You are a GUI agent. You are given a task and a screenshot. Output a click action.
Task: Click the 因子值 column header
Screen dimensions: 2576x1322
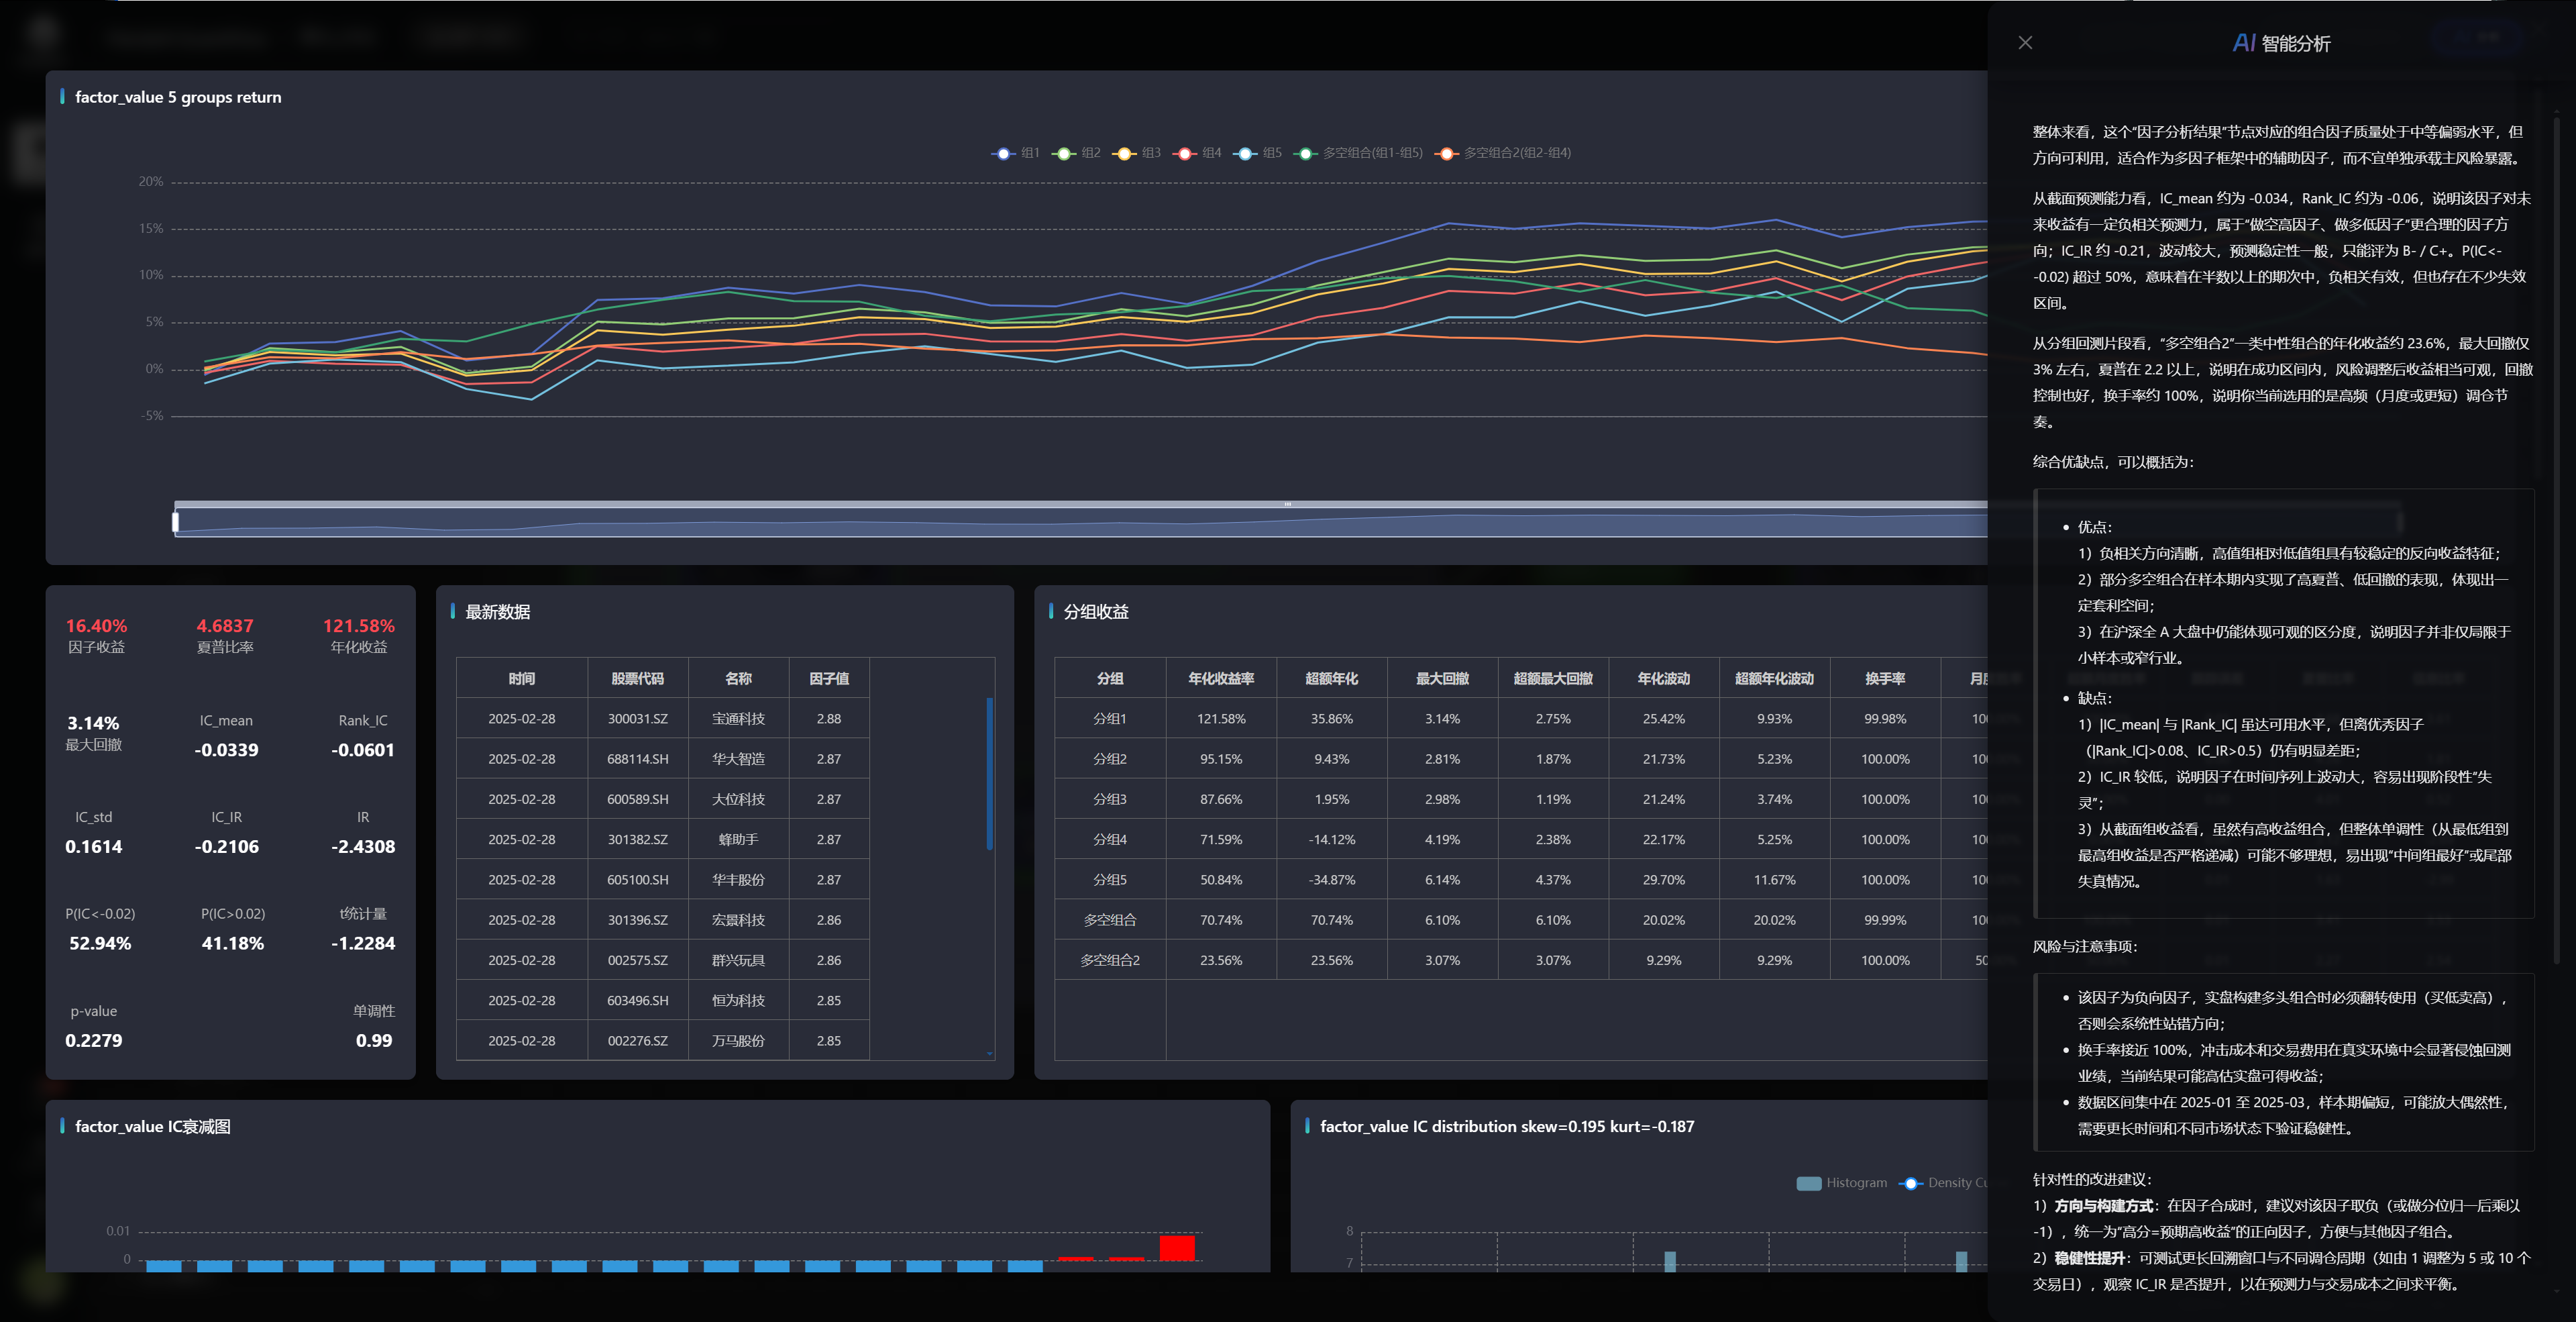coord(829,678)
